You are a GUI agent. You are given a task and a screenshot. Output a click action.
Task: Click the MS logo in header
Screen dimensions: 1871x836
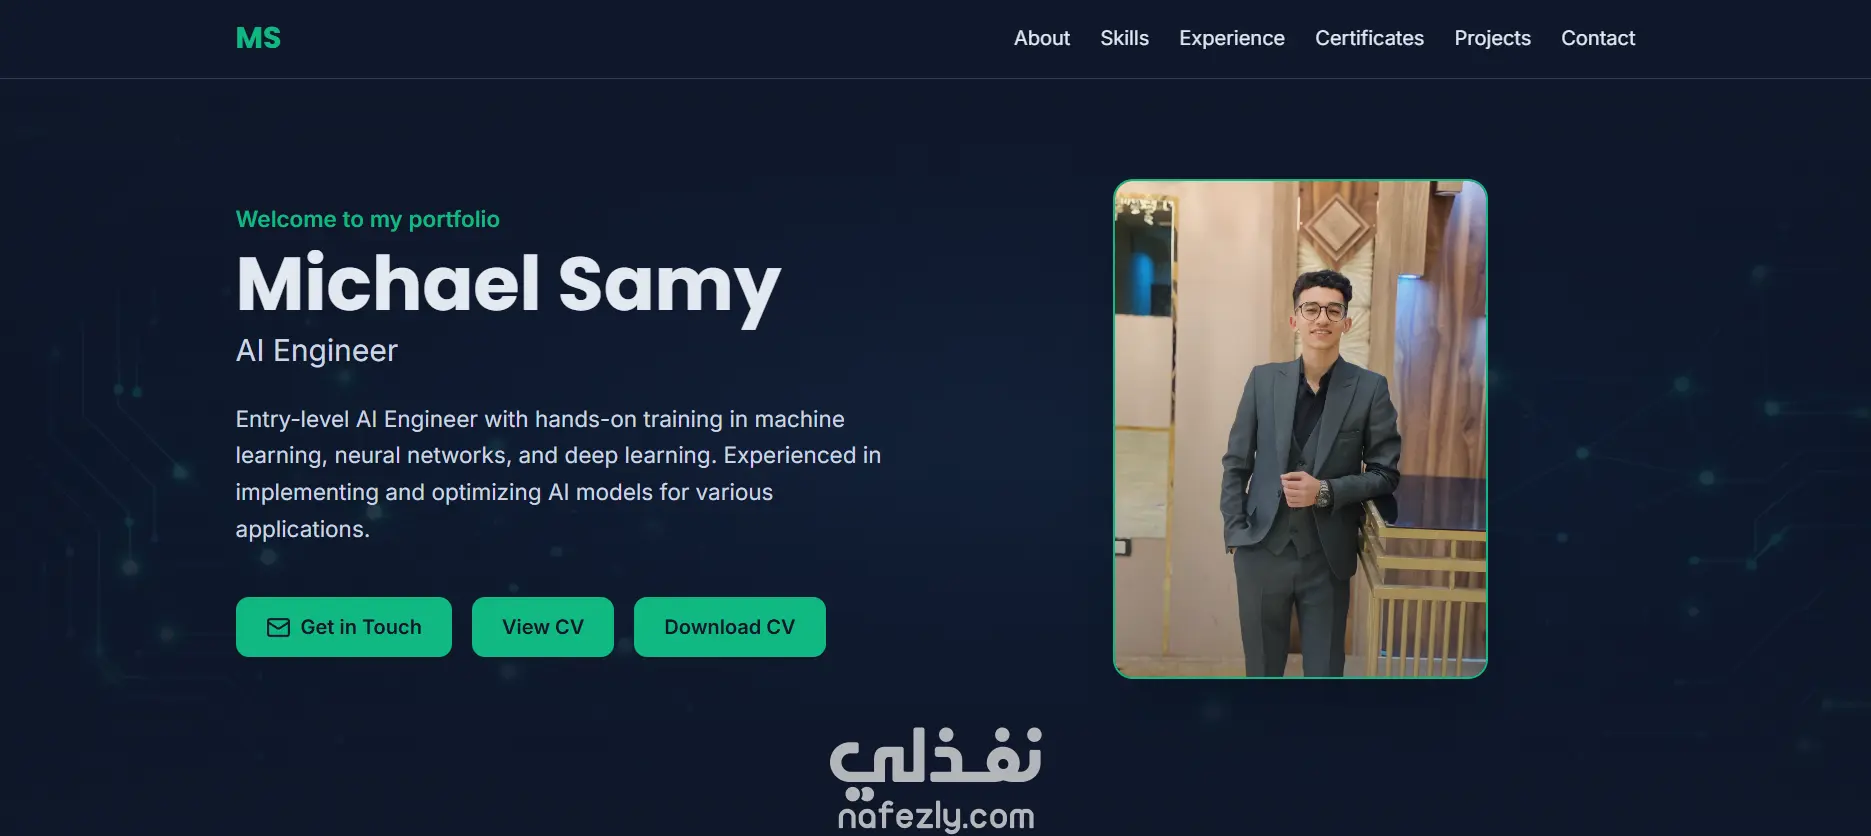point(258,38)
